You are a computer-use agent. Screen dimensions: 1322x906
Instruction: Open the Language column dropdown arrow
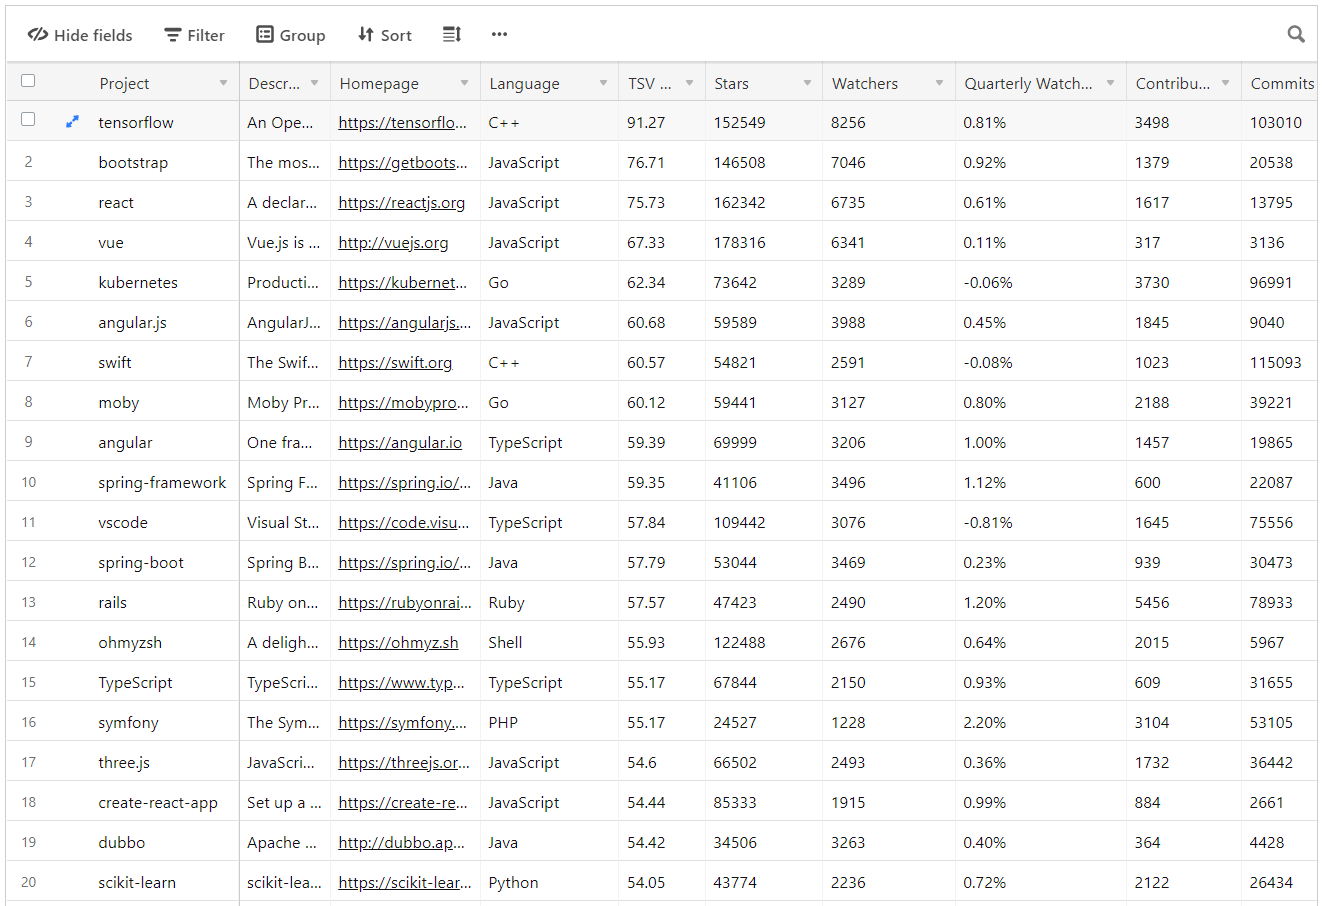pyautogui.click(x=603, y=83)
